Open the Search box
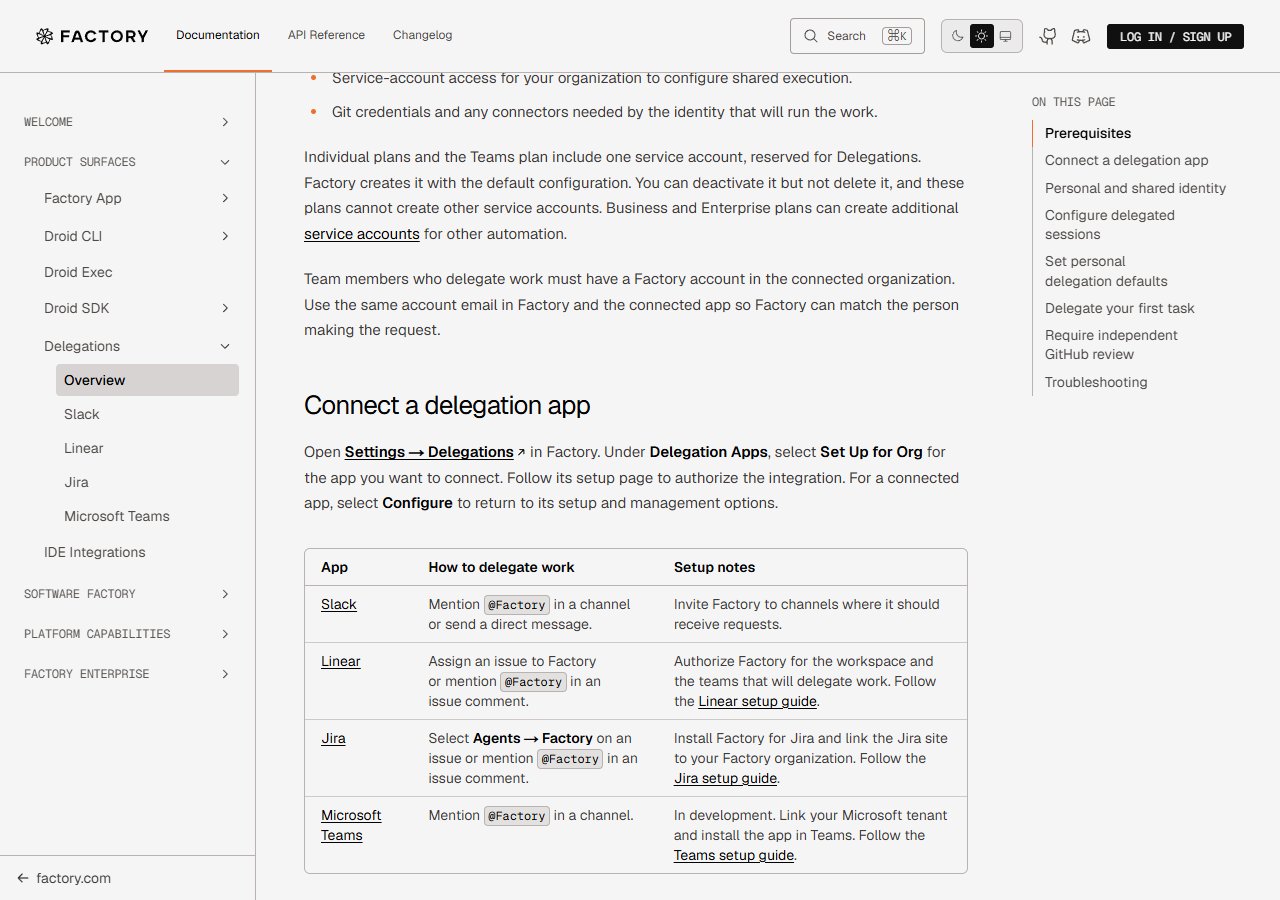This screenshot has width=1280, height=900. point(857,36)
